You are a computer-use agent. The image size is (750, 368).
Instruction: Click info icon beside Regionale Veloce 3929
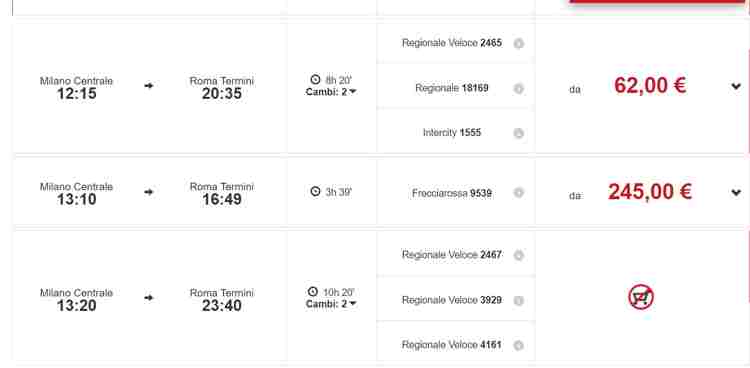pyautogui.click(x=518, y=301)
